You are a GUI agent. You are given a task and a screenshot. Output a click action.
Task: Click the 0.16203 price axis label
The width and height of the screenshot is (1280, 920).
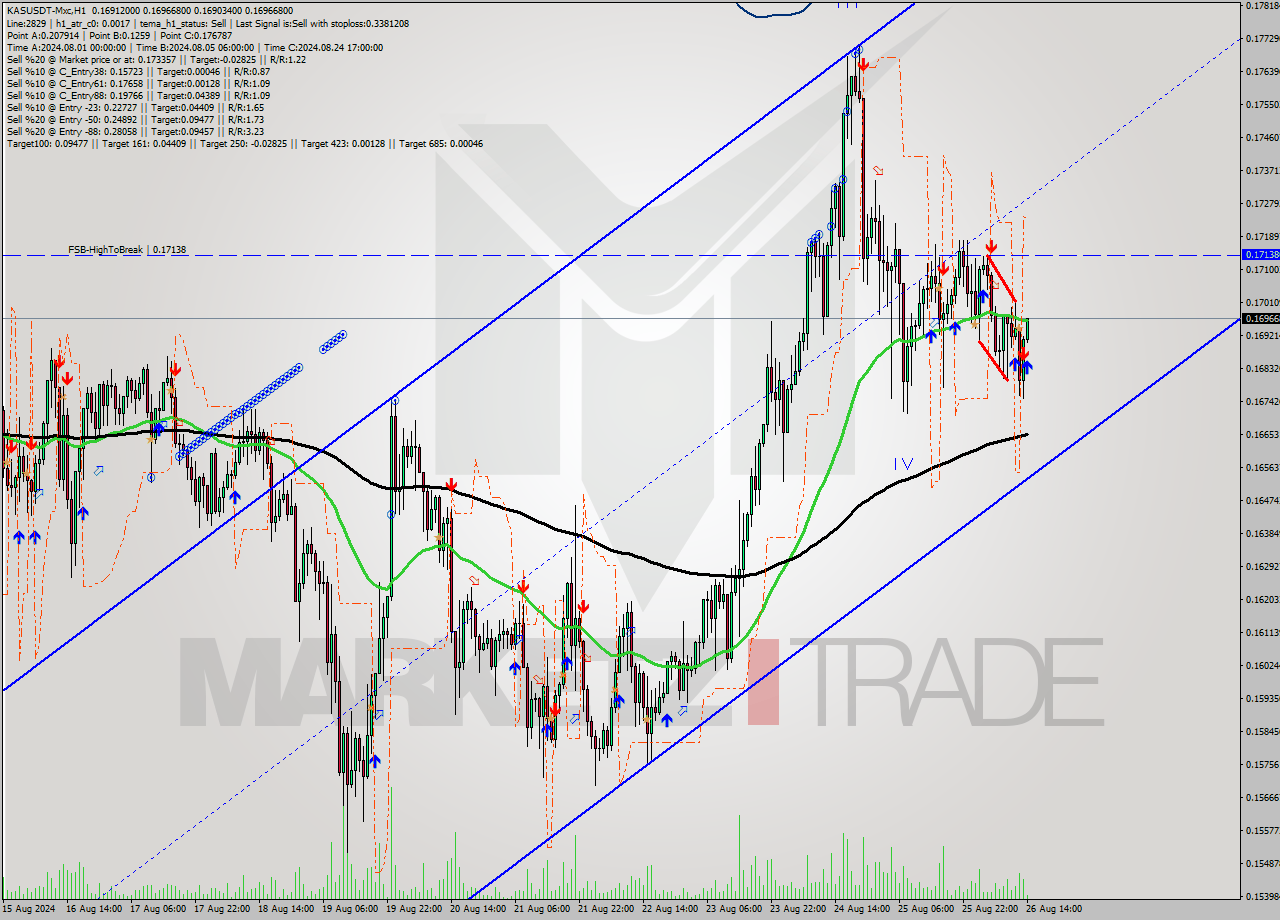pyautogui.click(x=1263, y=600)
